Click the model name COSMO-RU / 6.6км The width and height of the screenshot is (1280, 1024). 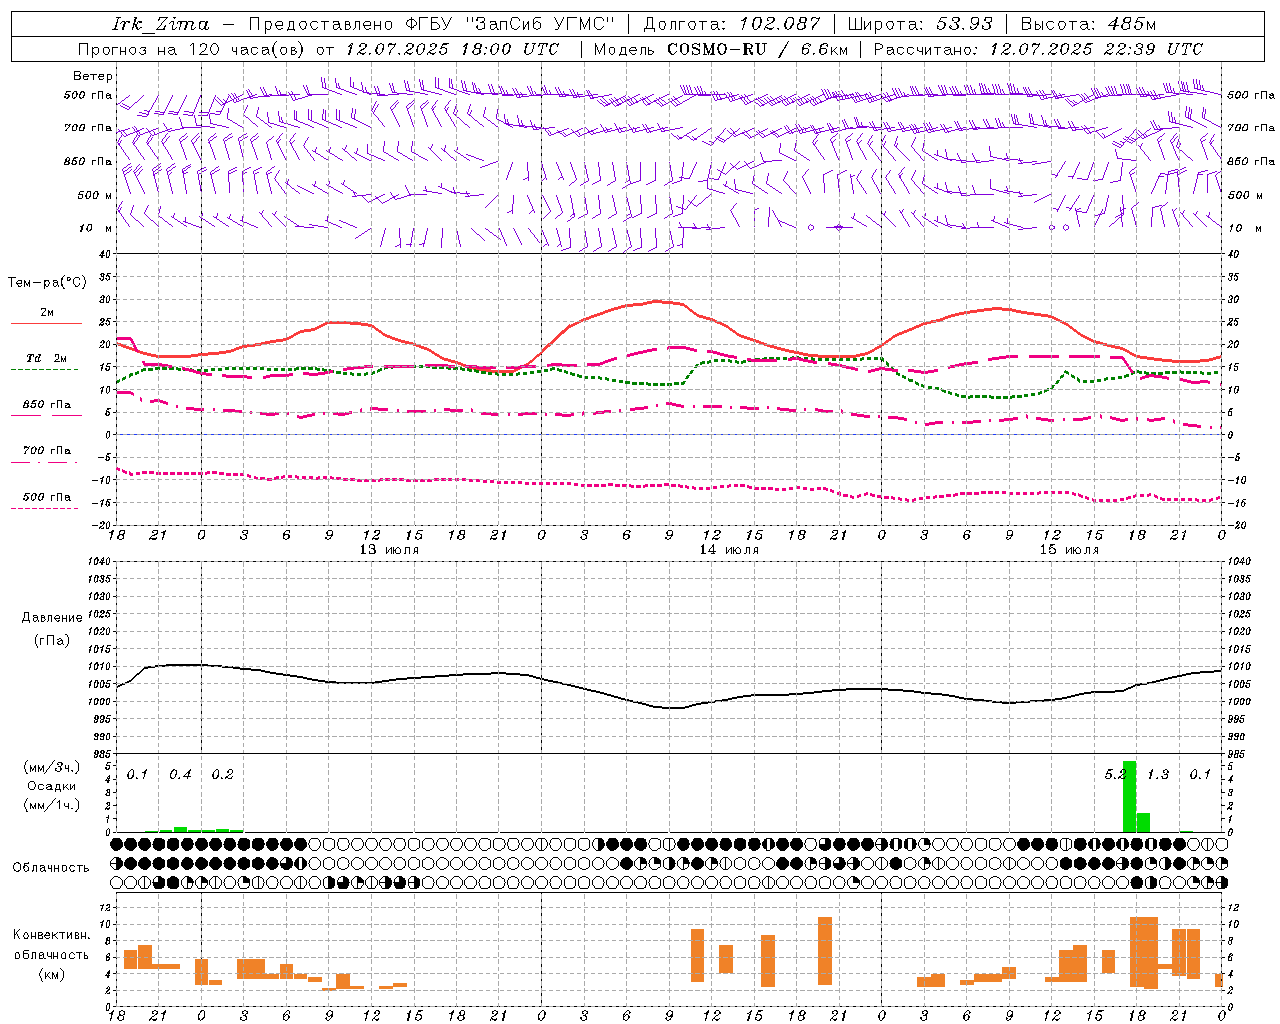tap(757, 49)
